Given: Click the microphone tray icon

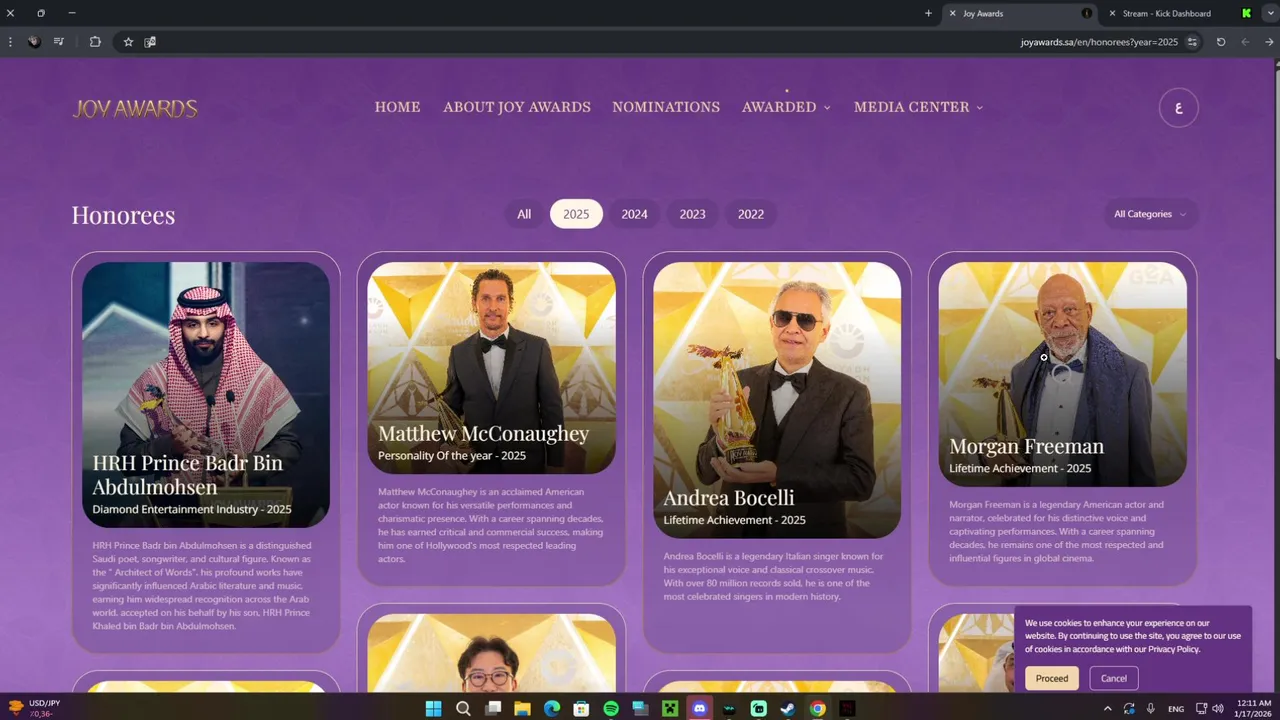Looking at the screenshot, I should (x=1151, y=708).
